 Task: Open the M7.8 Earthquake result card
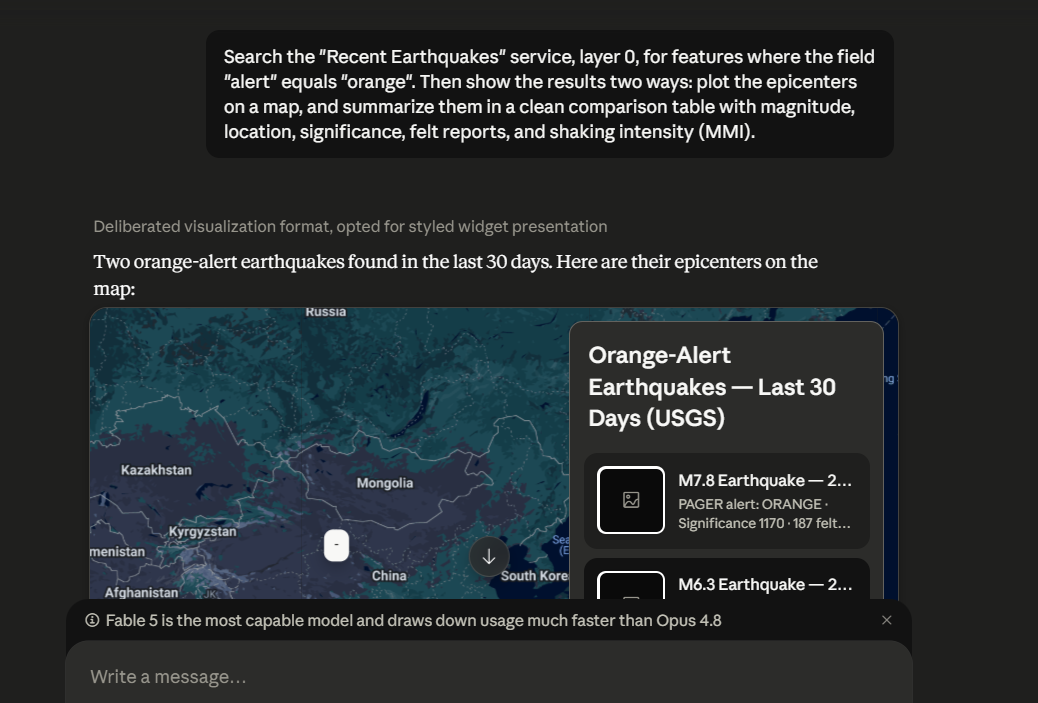pyautogui.click(x=727, y=501)
